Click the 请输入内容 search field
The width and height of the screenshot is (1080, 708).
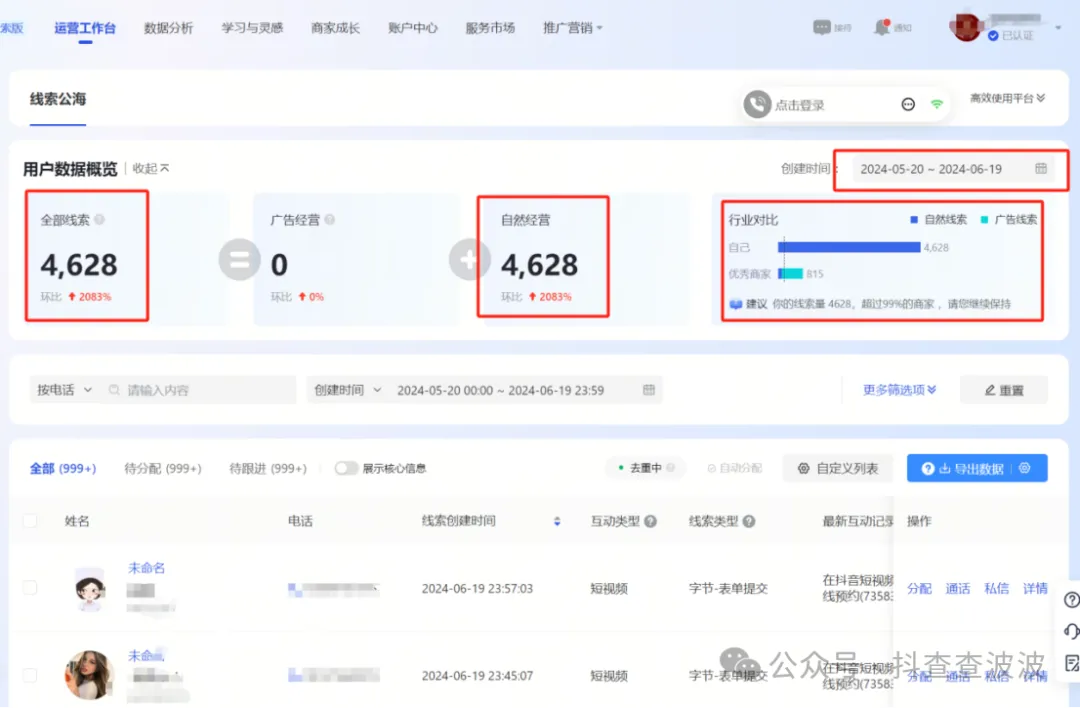(x=205, y=390)
